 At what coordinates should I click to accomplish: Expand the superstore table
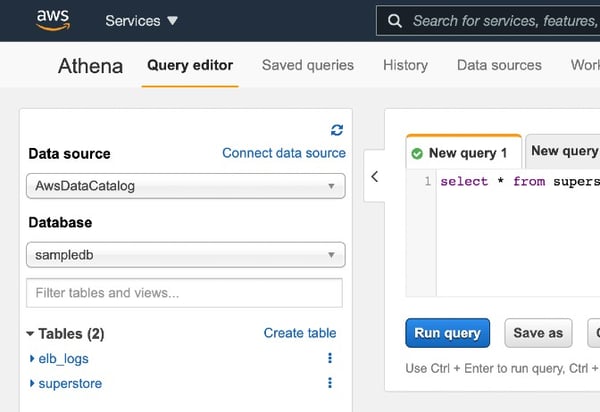pos(32,383)
